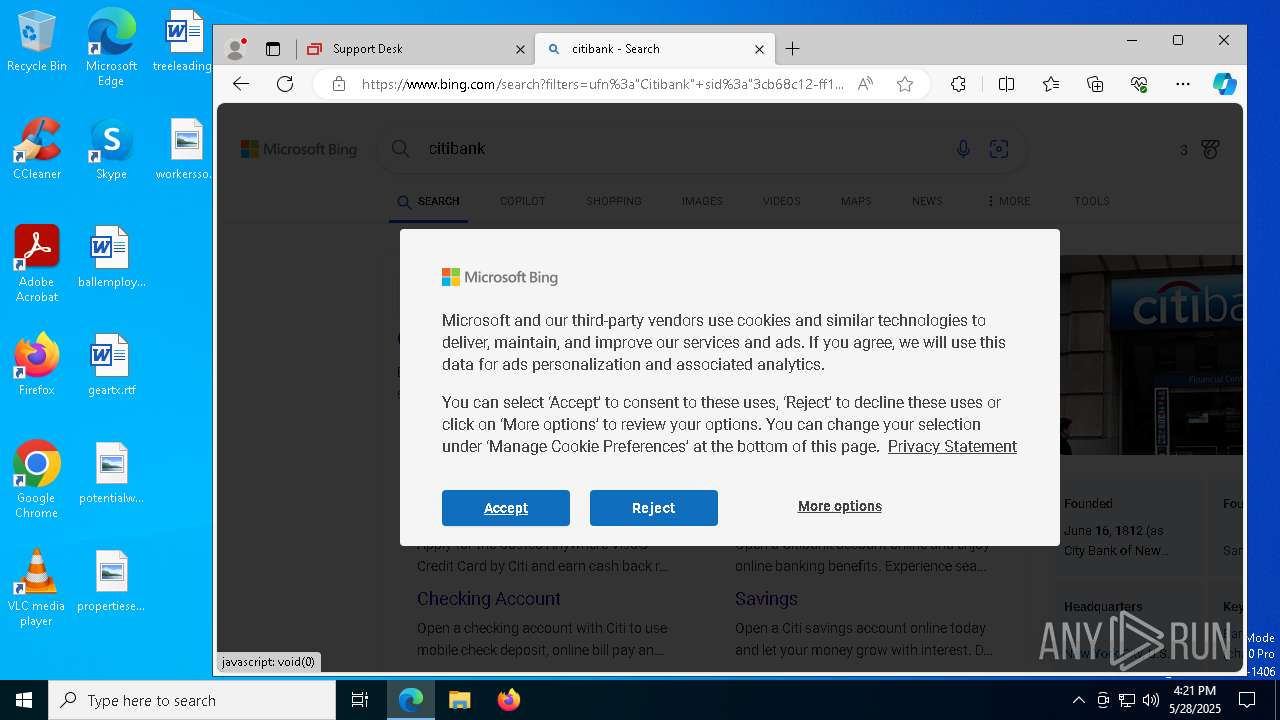Select the IMAGES search tab
1280x720 pixels.
click(702, 201)
